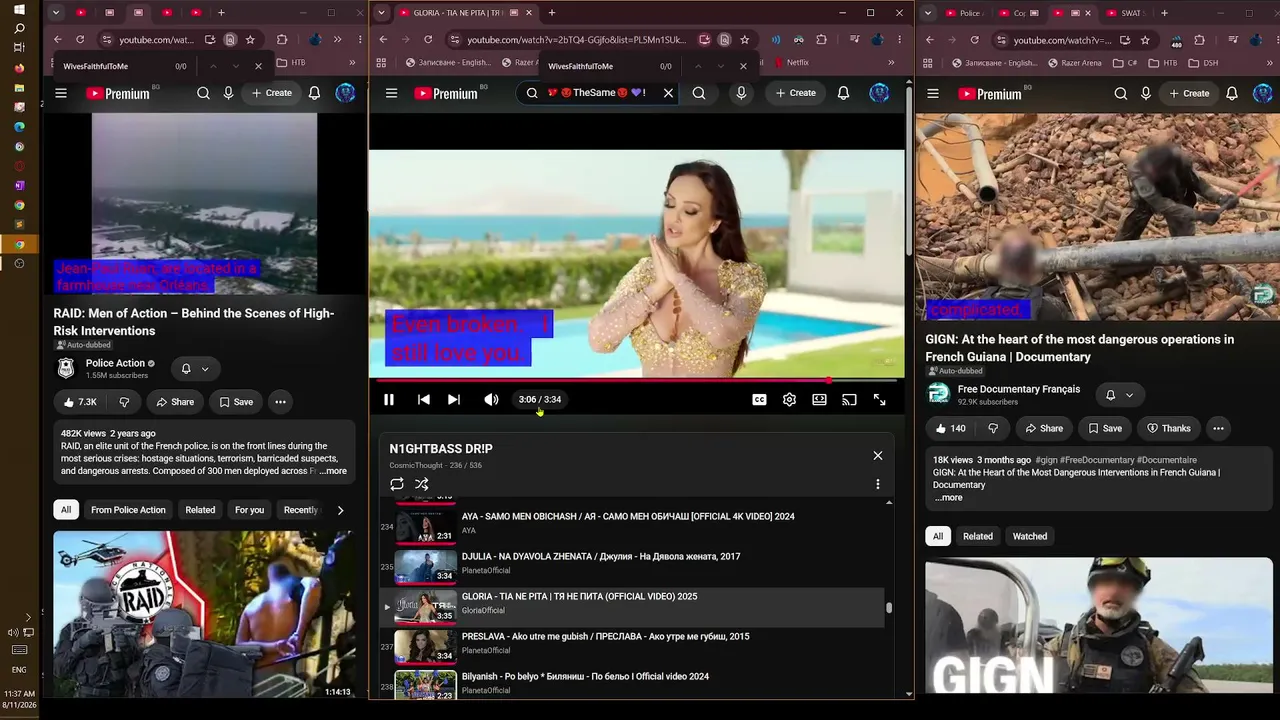The height and width of the screenshot is (720, 1280).
Task: Open search in left YouTube window
Action: 203,93
